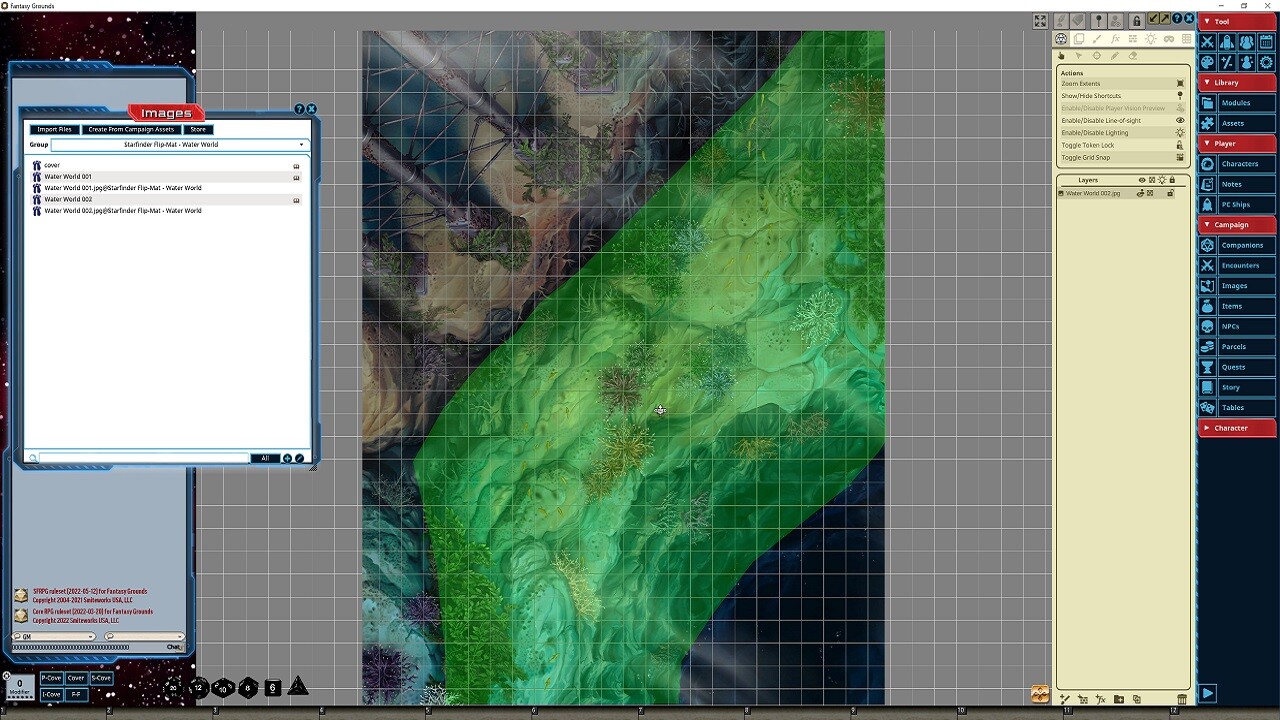This screenshot has width=1280, height=720.
Task: Open the Assets library
Action: coord(1240,123)
